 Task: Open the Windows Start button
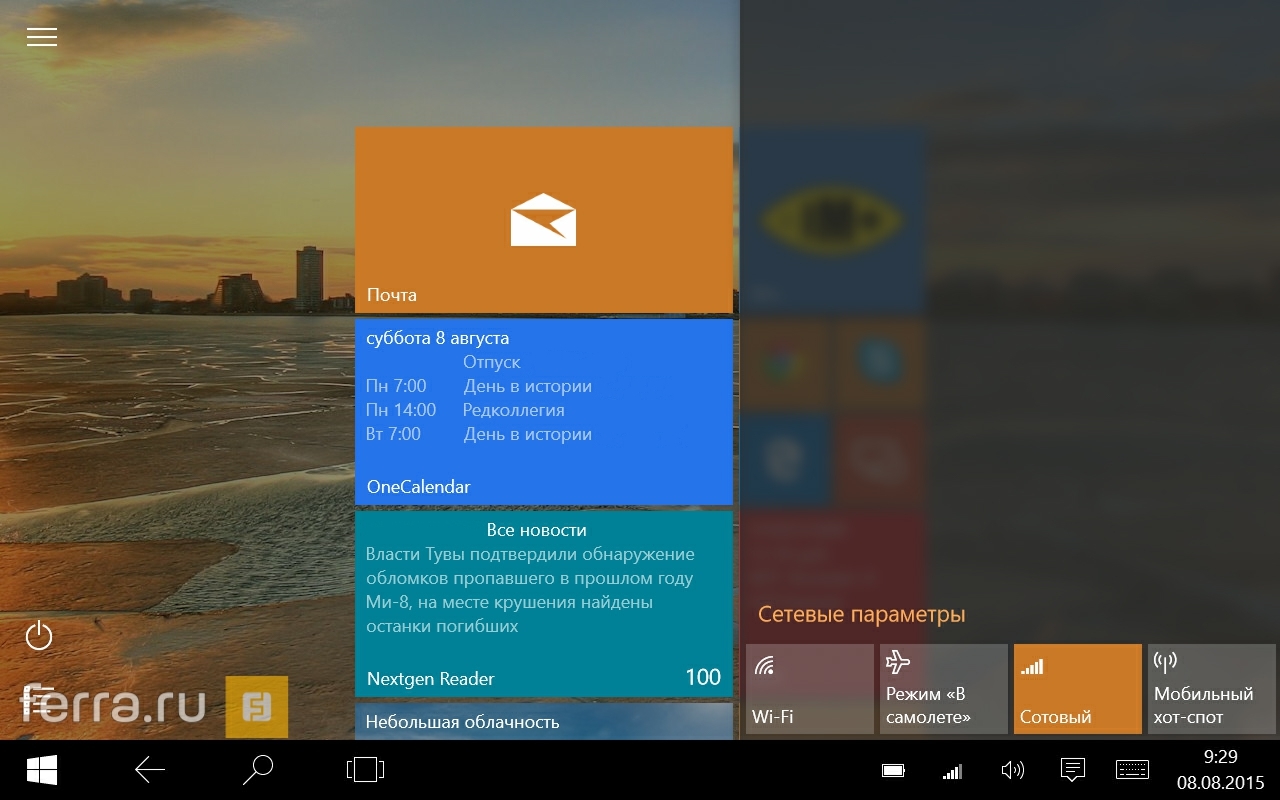click(42, 769)
